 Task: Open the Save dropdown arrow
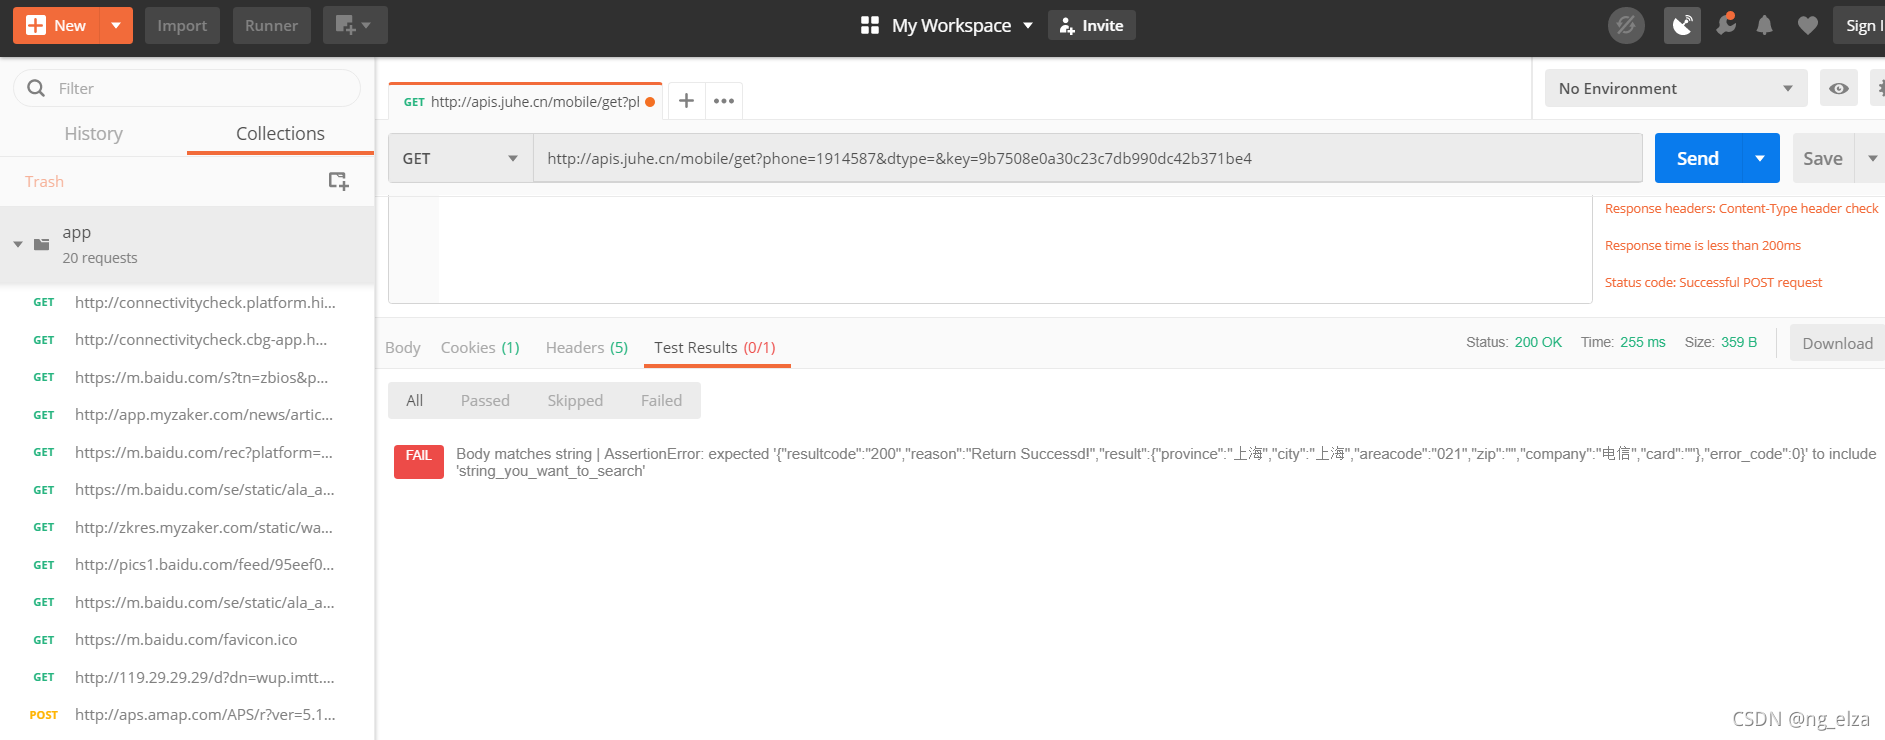1871,158
